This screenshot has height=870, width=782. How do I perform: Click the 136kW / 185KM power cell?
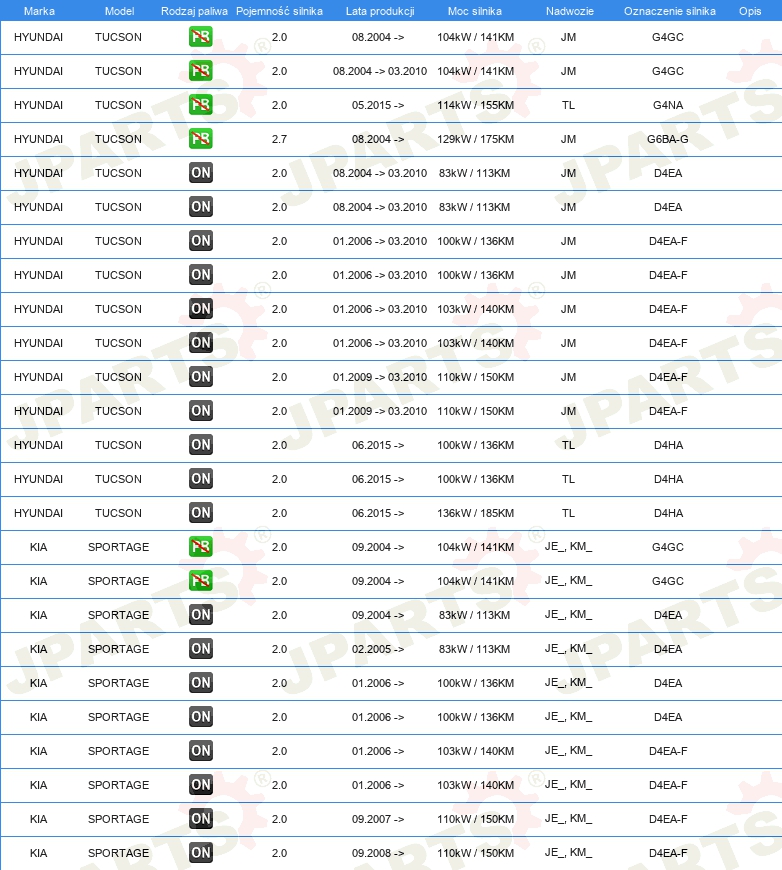point(476,513)
